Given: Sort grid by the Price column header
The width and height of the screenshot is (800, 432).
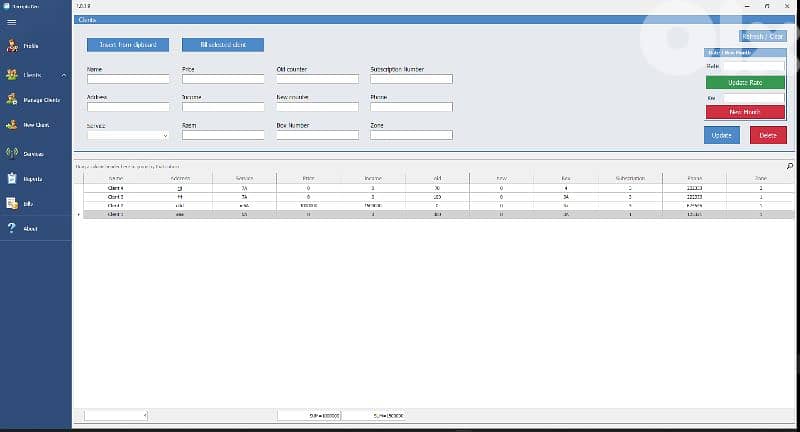Looking at the screenshot, I should (308, 178).
